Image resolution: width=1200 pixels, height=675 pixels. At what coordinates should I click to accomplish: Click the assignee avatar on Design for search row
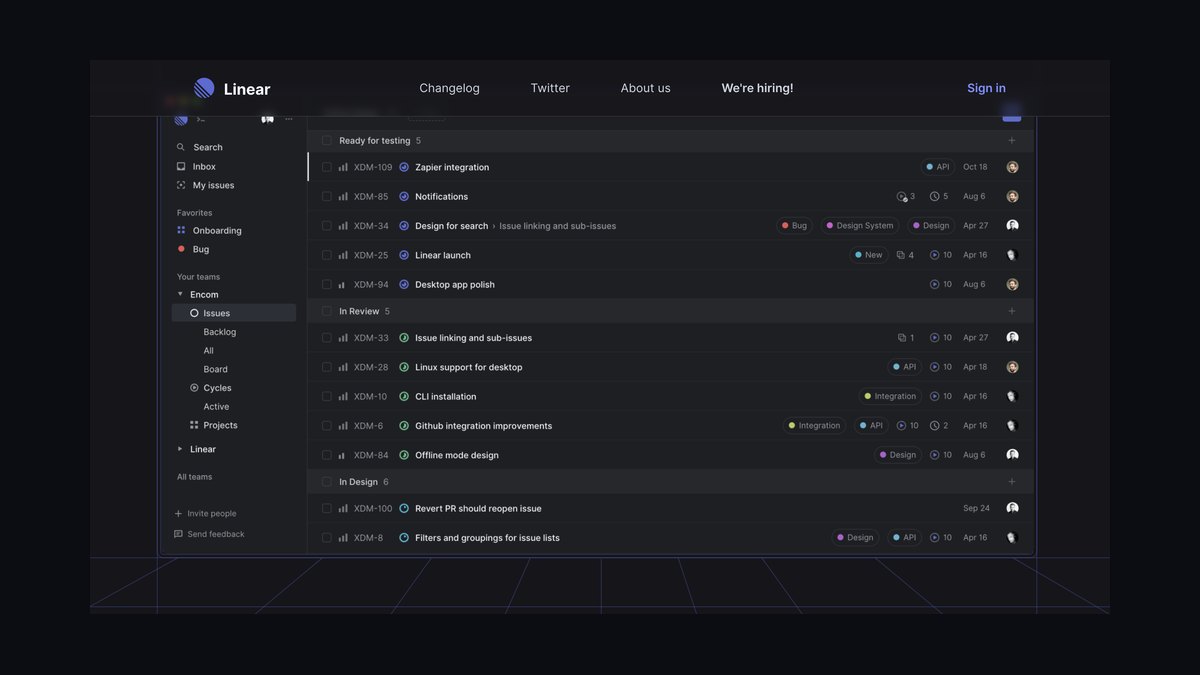(x=1012, y=226)
